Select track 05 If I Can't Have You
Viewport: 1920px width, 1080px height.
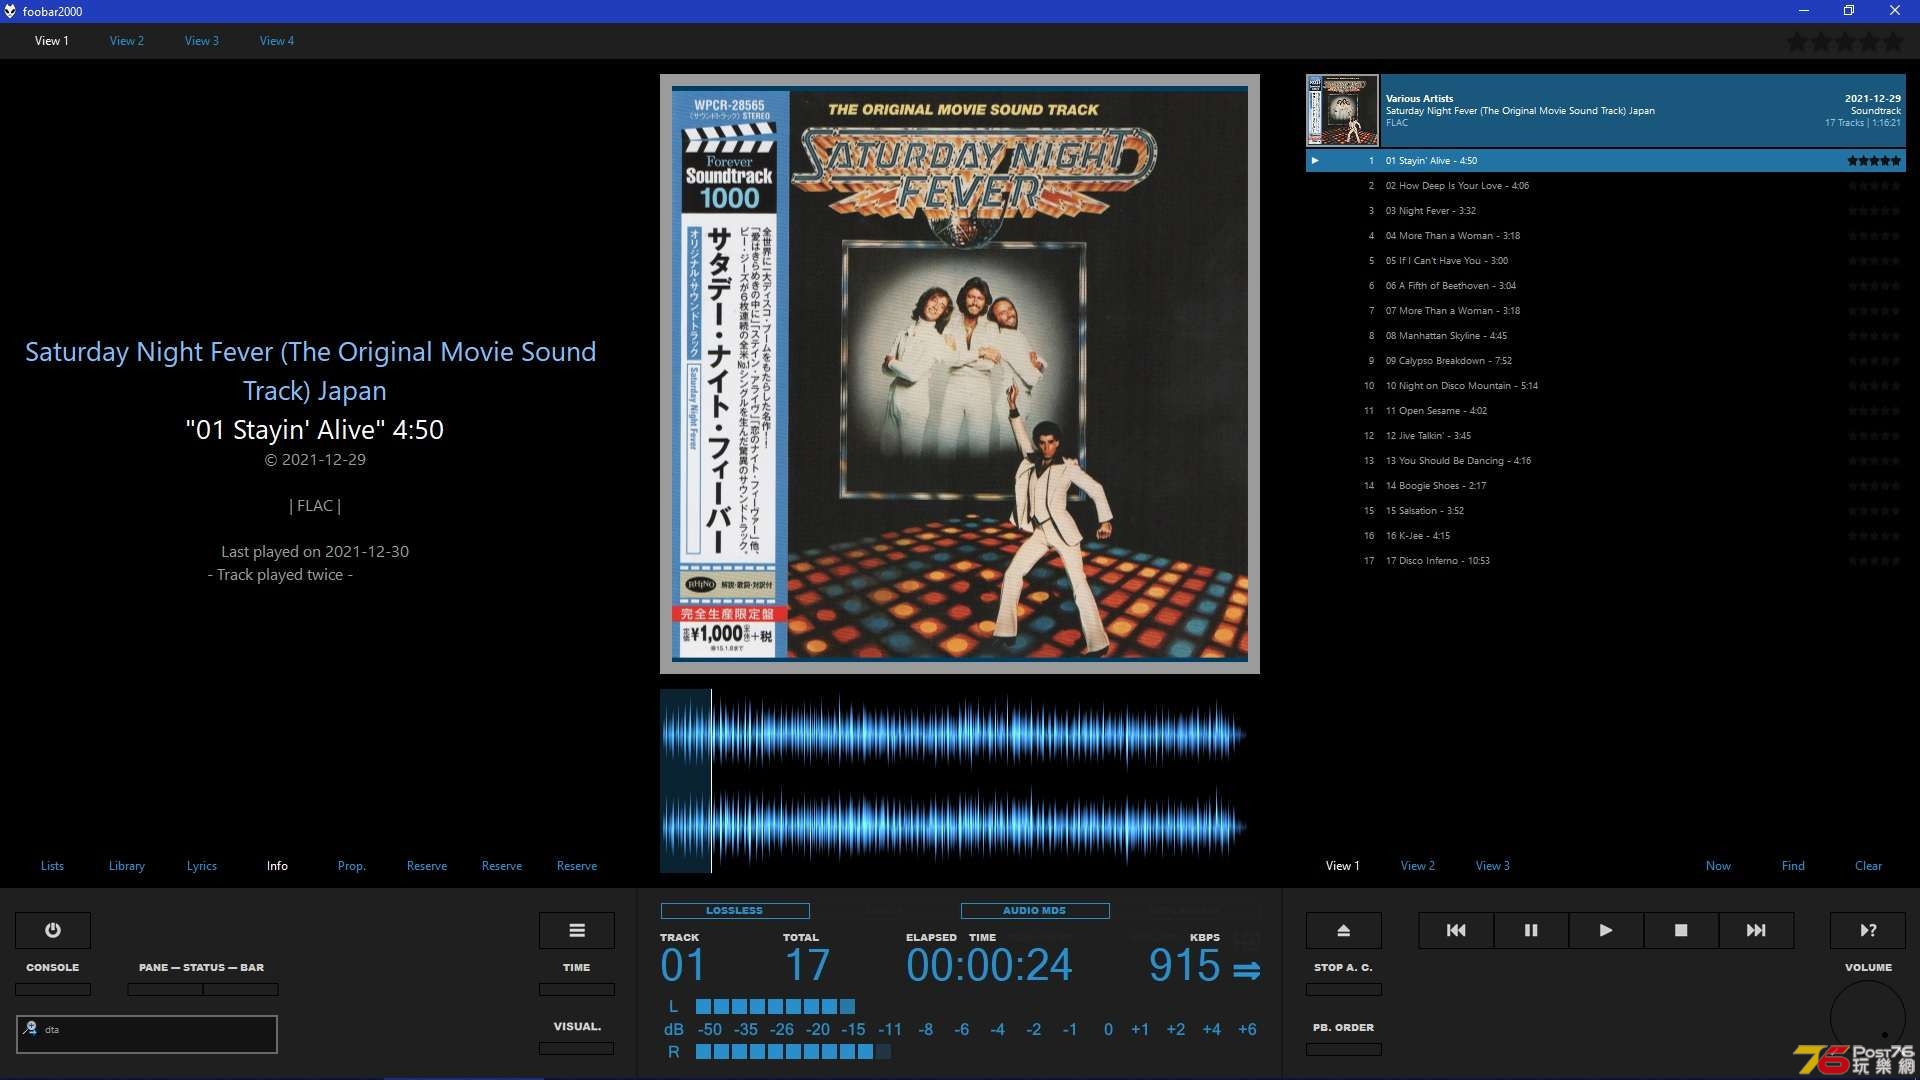1606,261
